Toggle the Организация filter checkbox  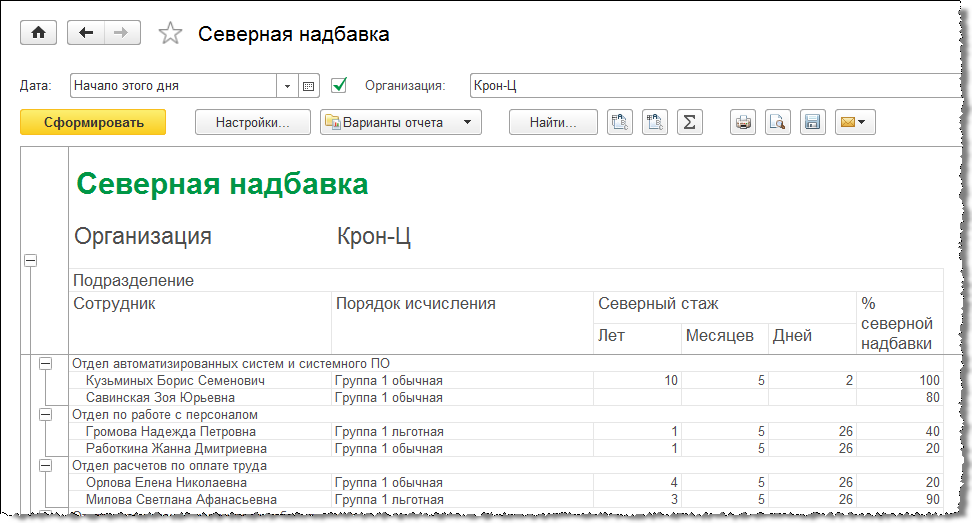pos(339,85)
